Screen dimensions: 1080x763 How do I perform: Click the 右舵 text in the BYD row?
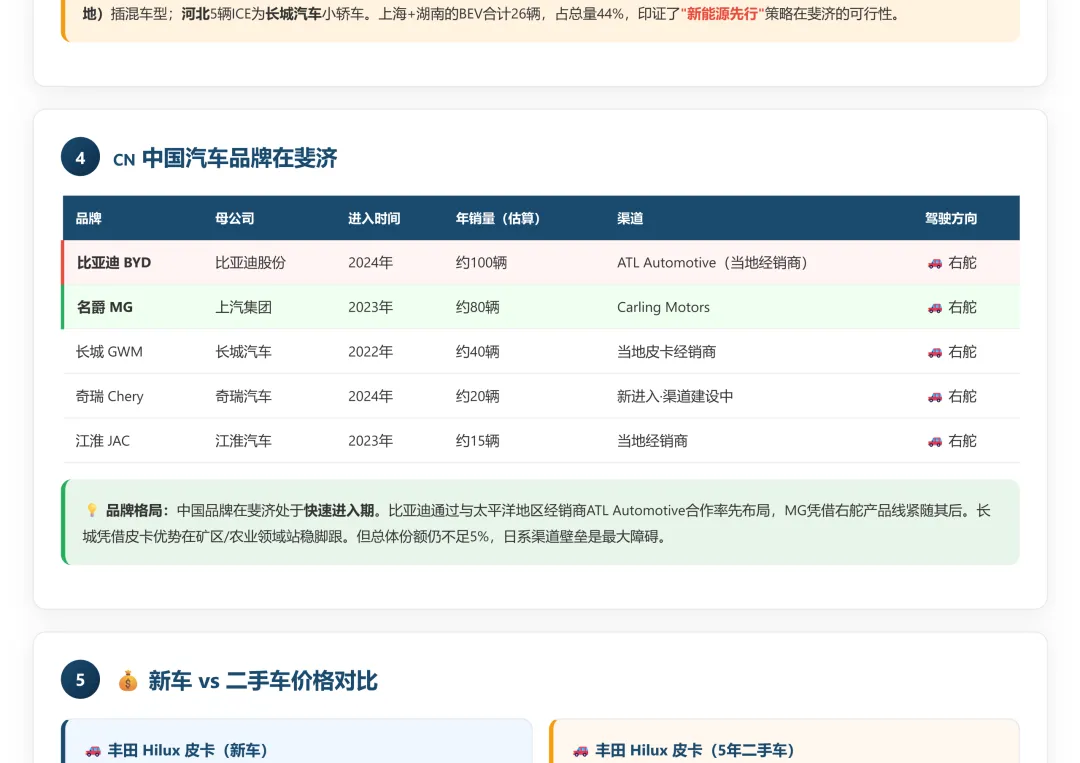pos(962,262)
